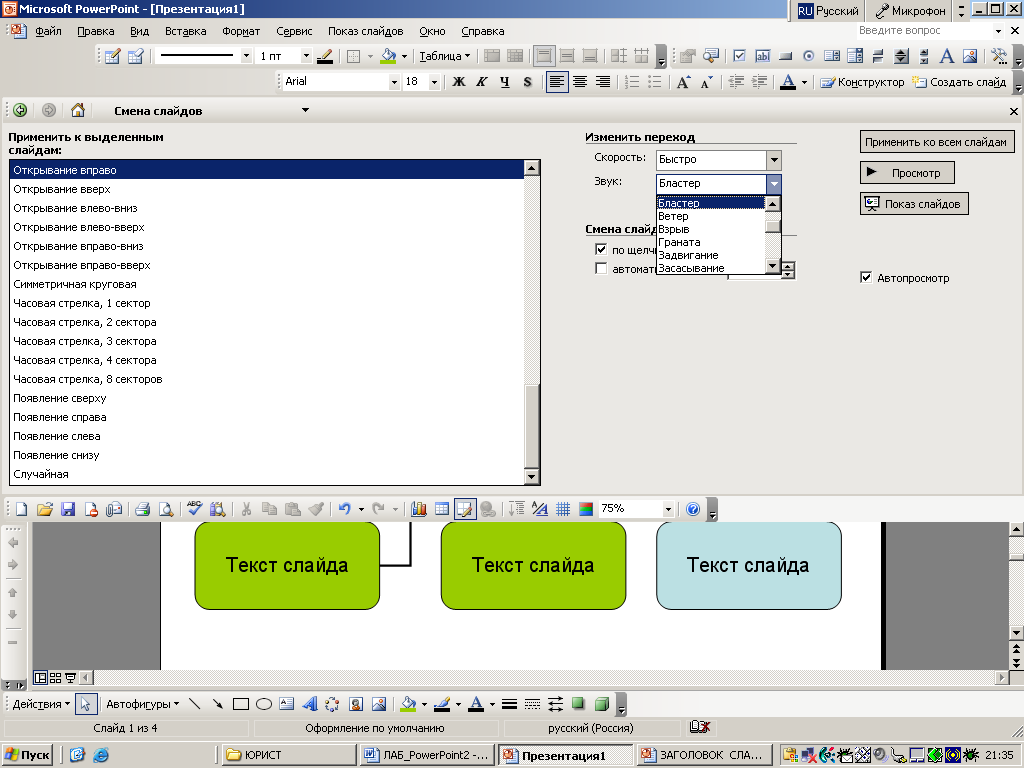Open the Смена слайдов task pane dropdown
This screenshot has height=768, width=1024.
tap(305, 110)
